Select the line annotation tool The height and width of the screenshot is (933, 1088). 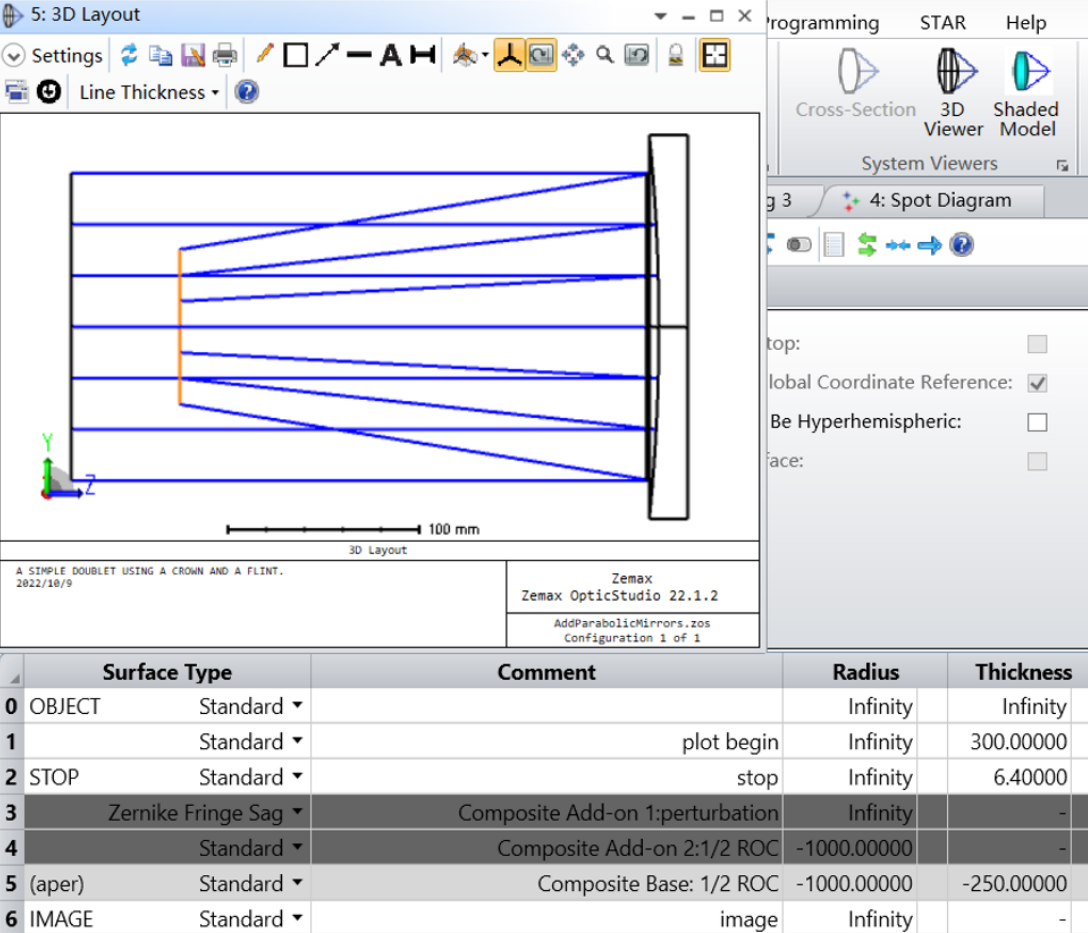point(359,55)
